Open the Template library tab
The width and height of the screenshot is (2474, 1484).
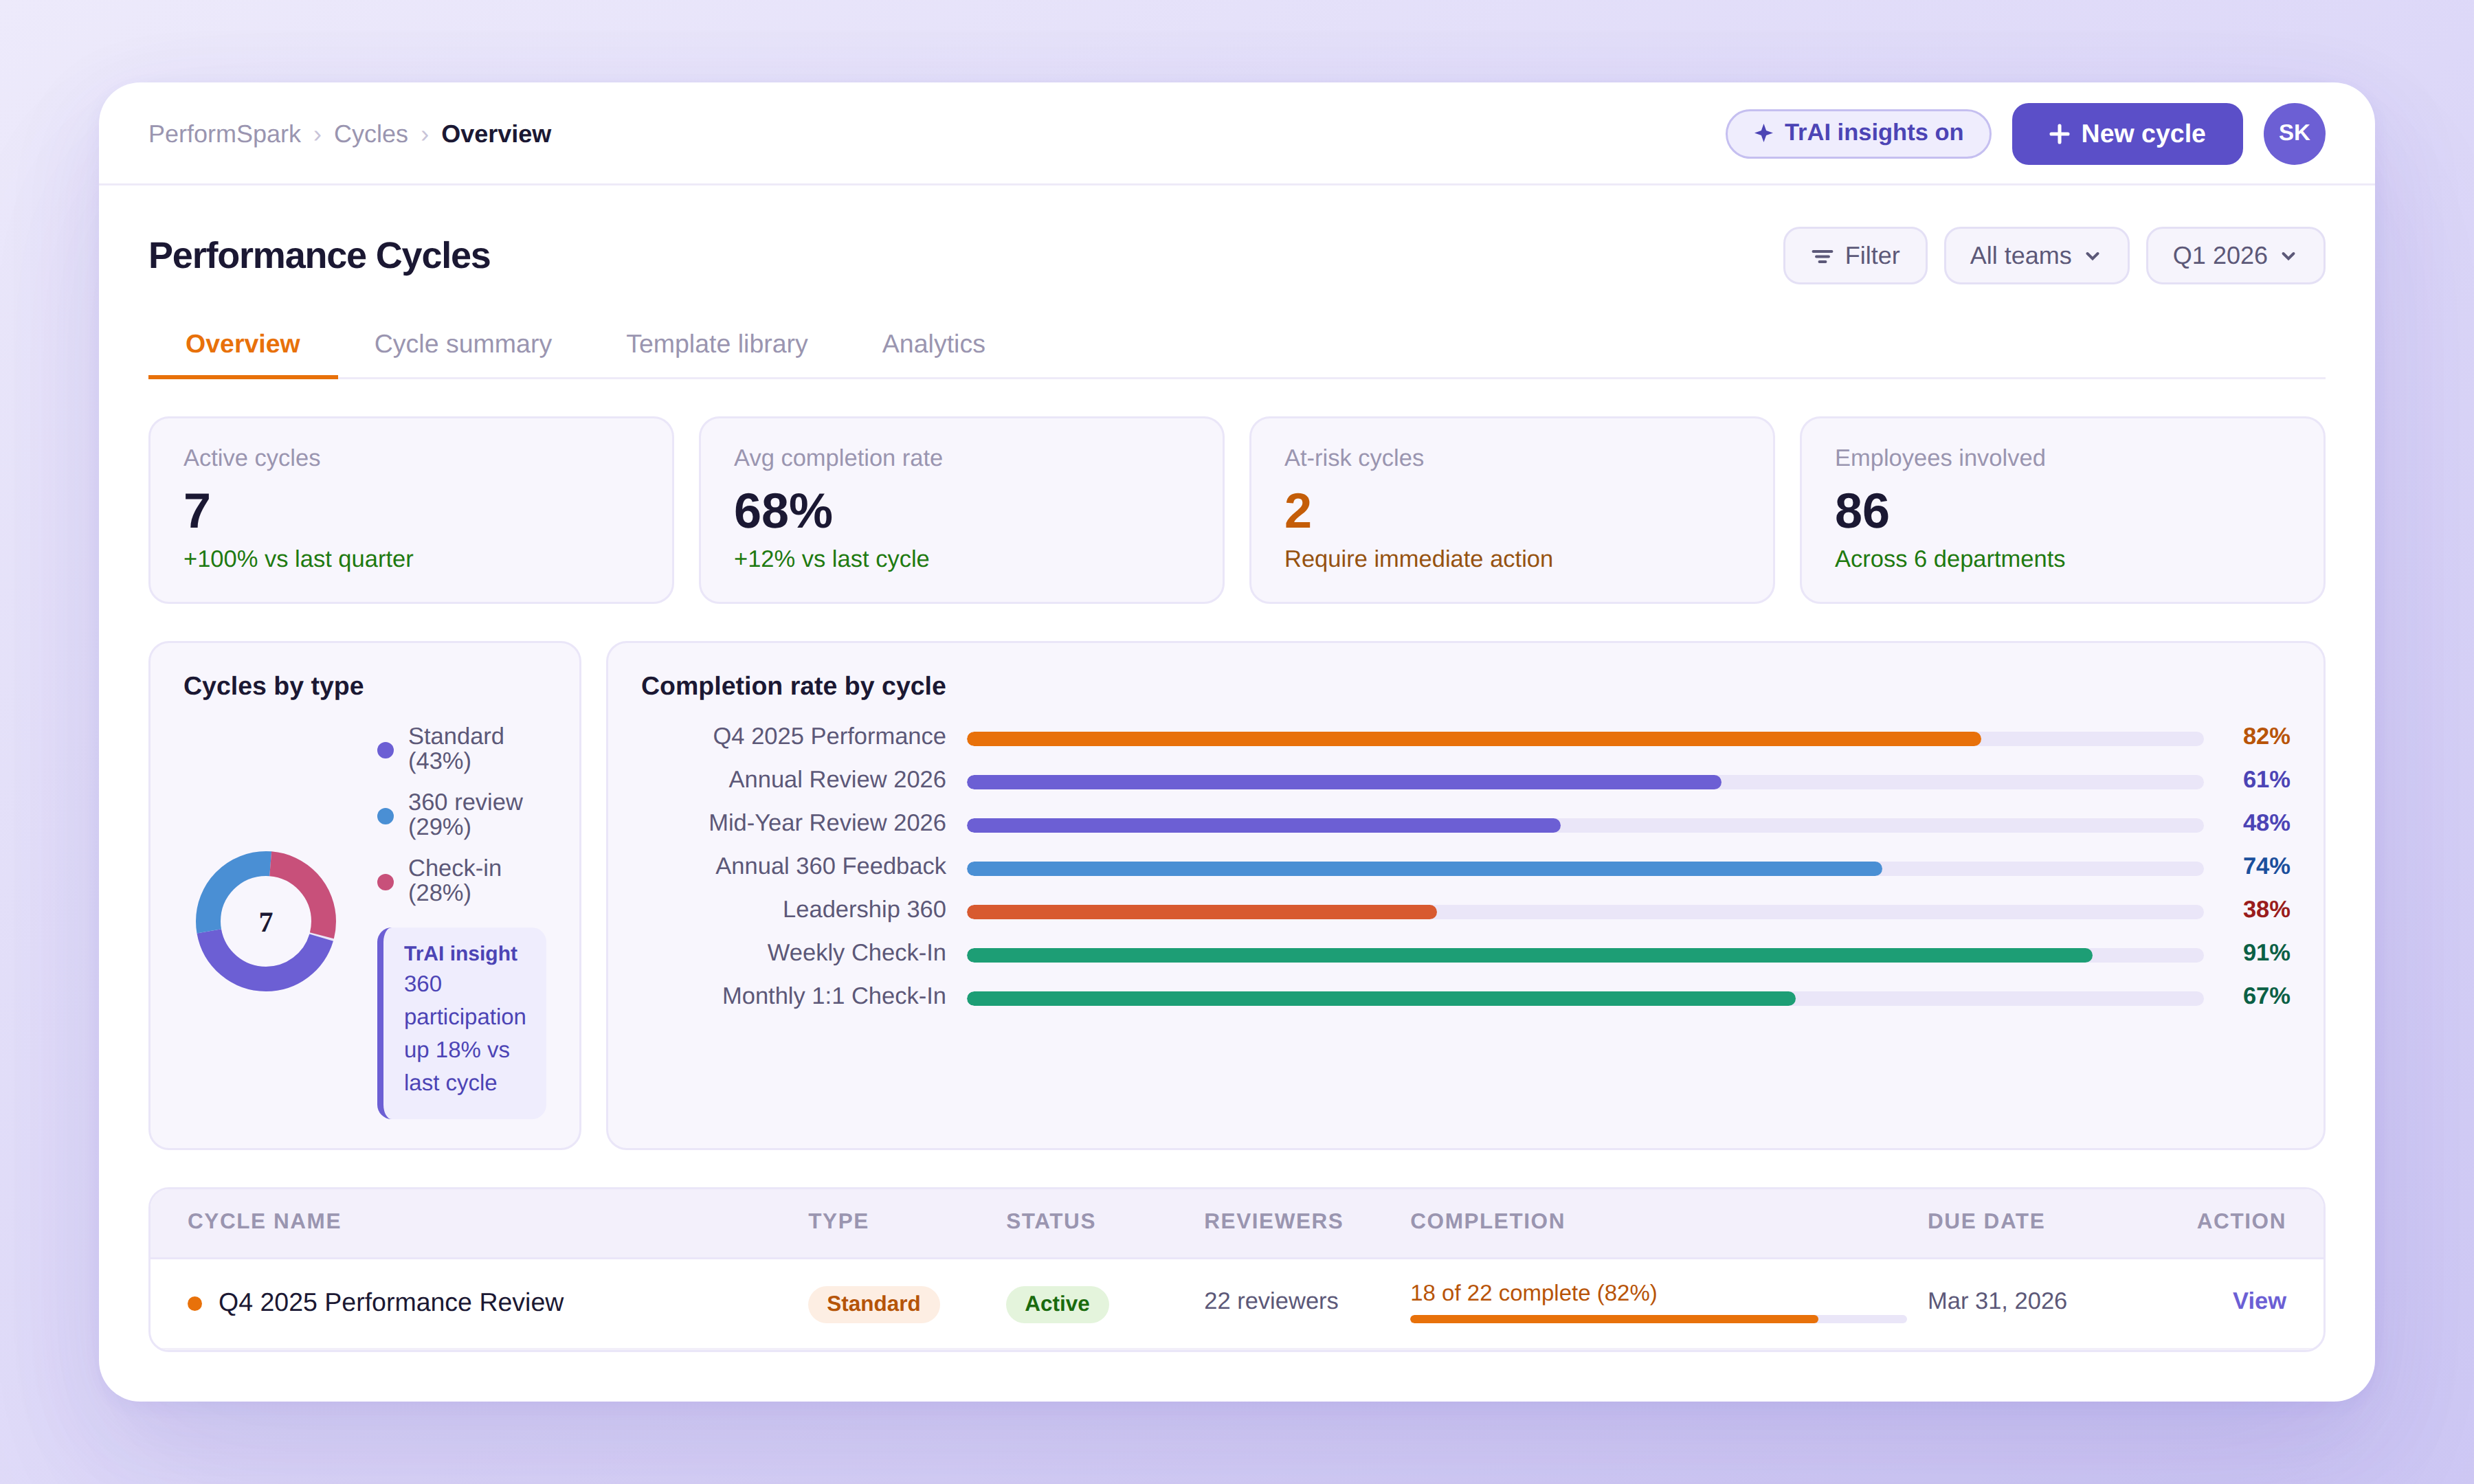tap(716, 344)
